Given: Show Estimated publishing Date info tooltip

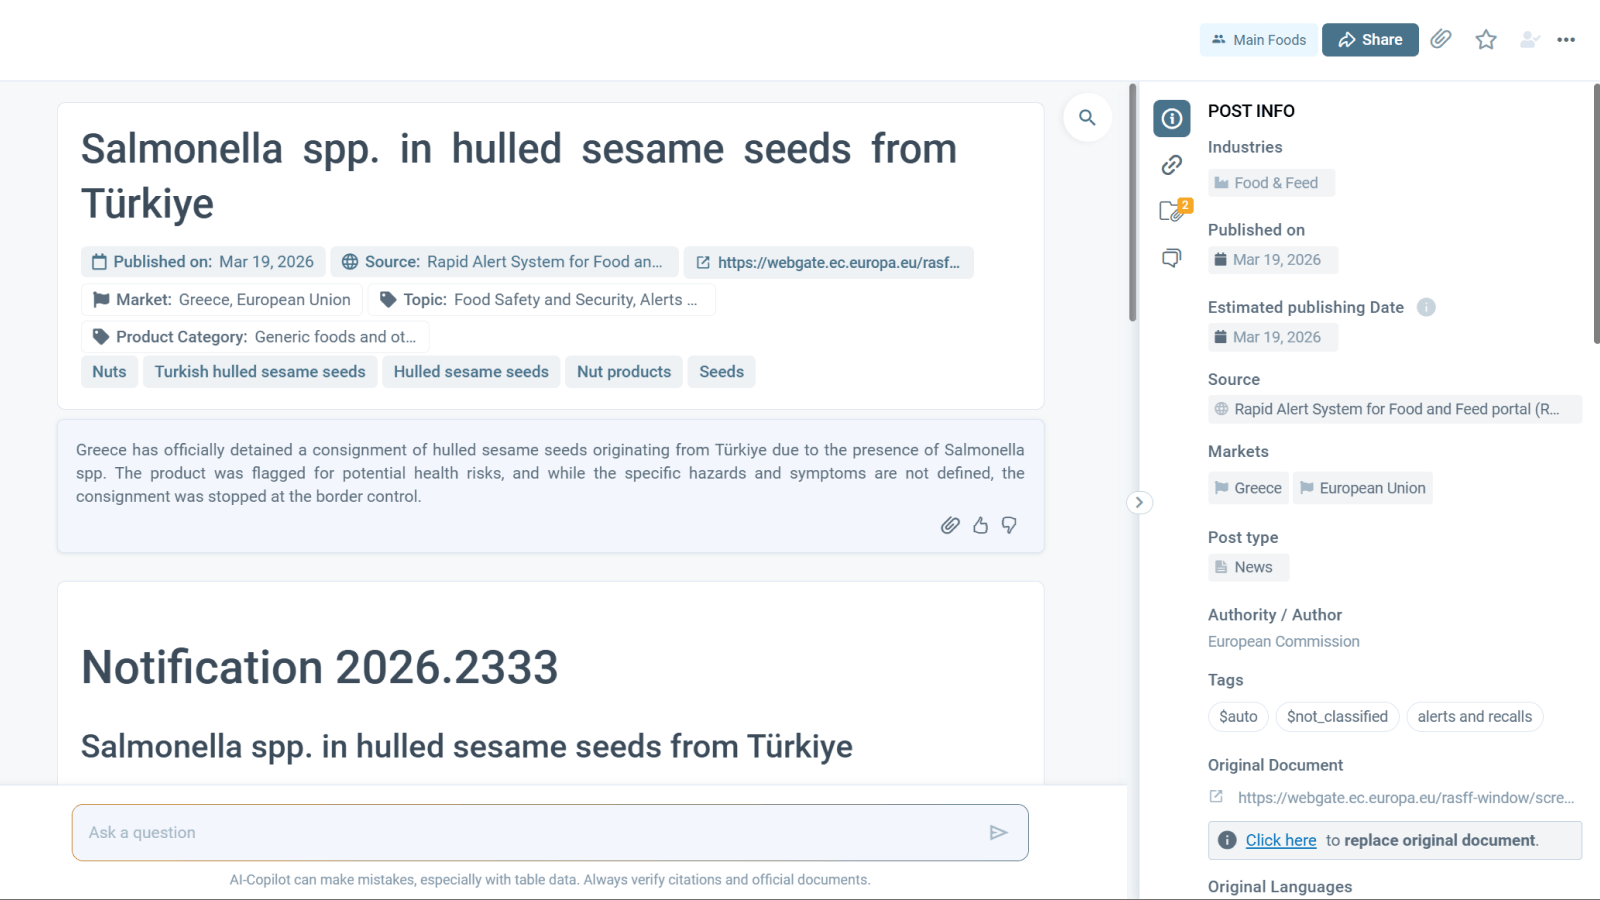Looking at the screenshot, I should pos(1426,307).
